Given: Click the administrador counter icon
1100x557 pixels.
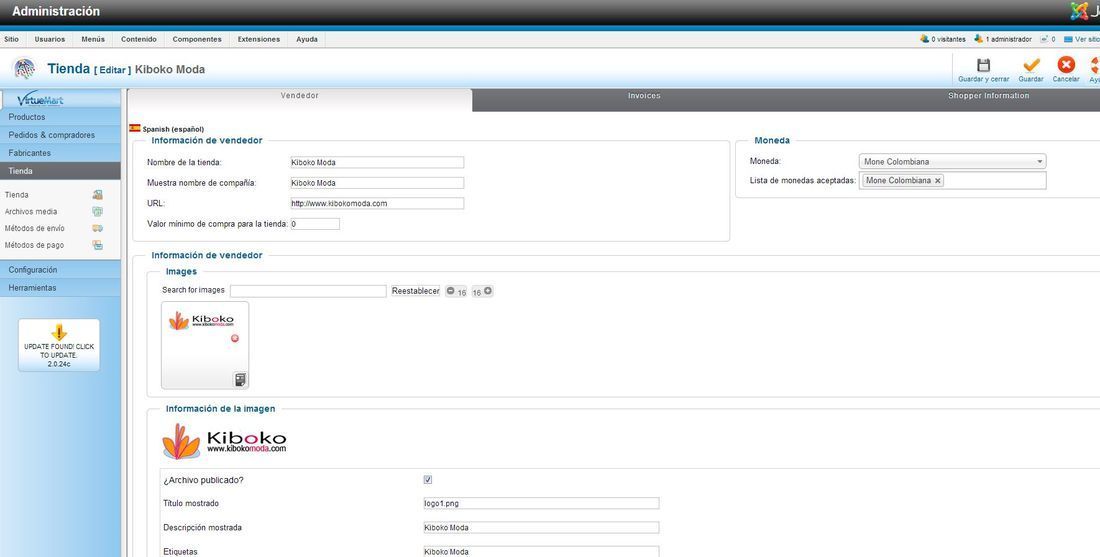Looking at the screenshot, I should click(x=979, y=39).
